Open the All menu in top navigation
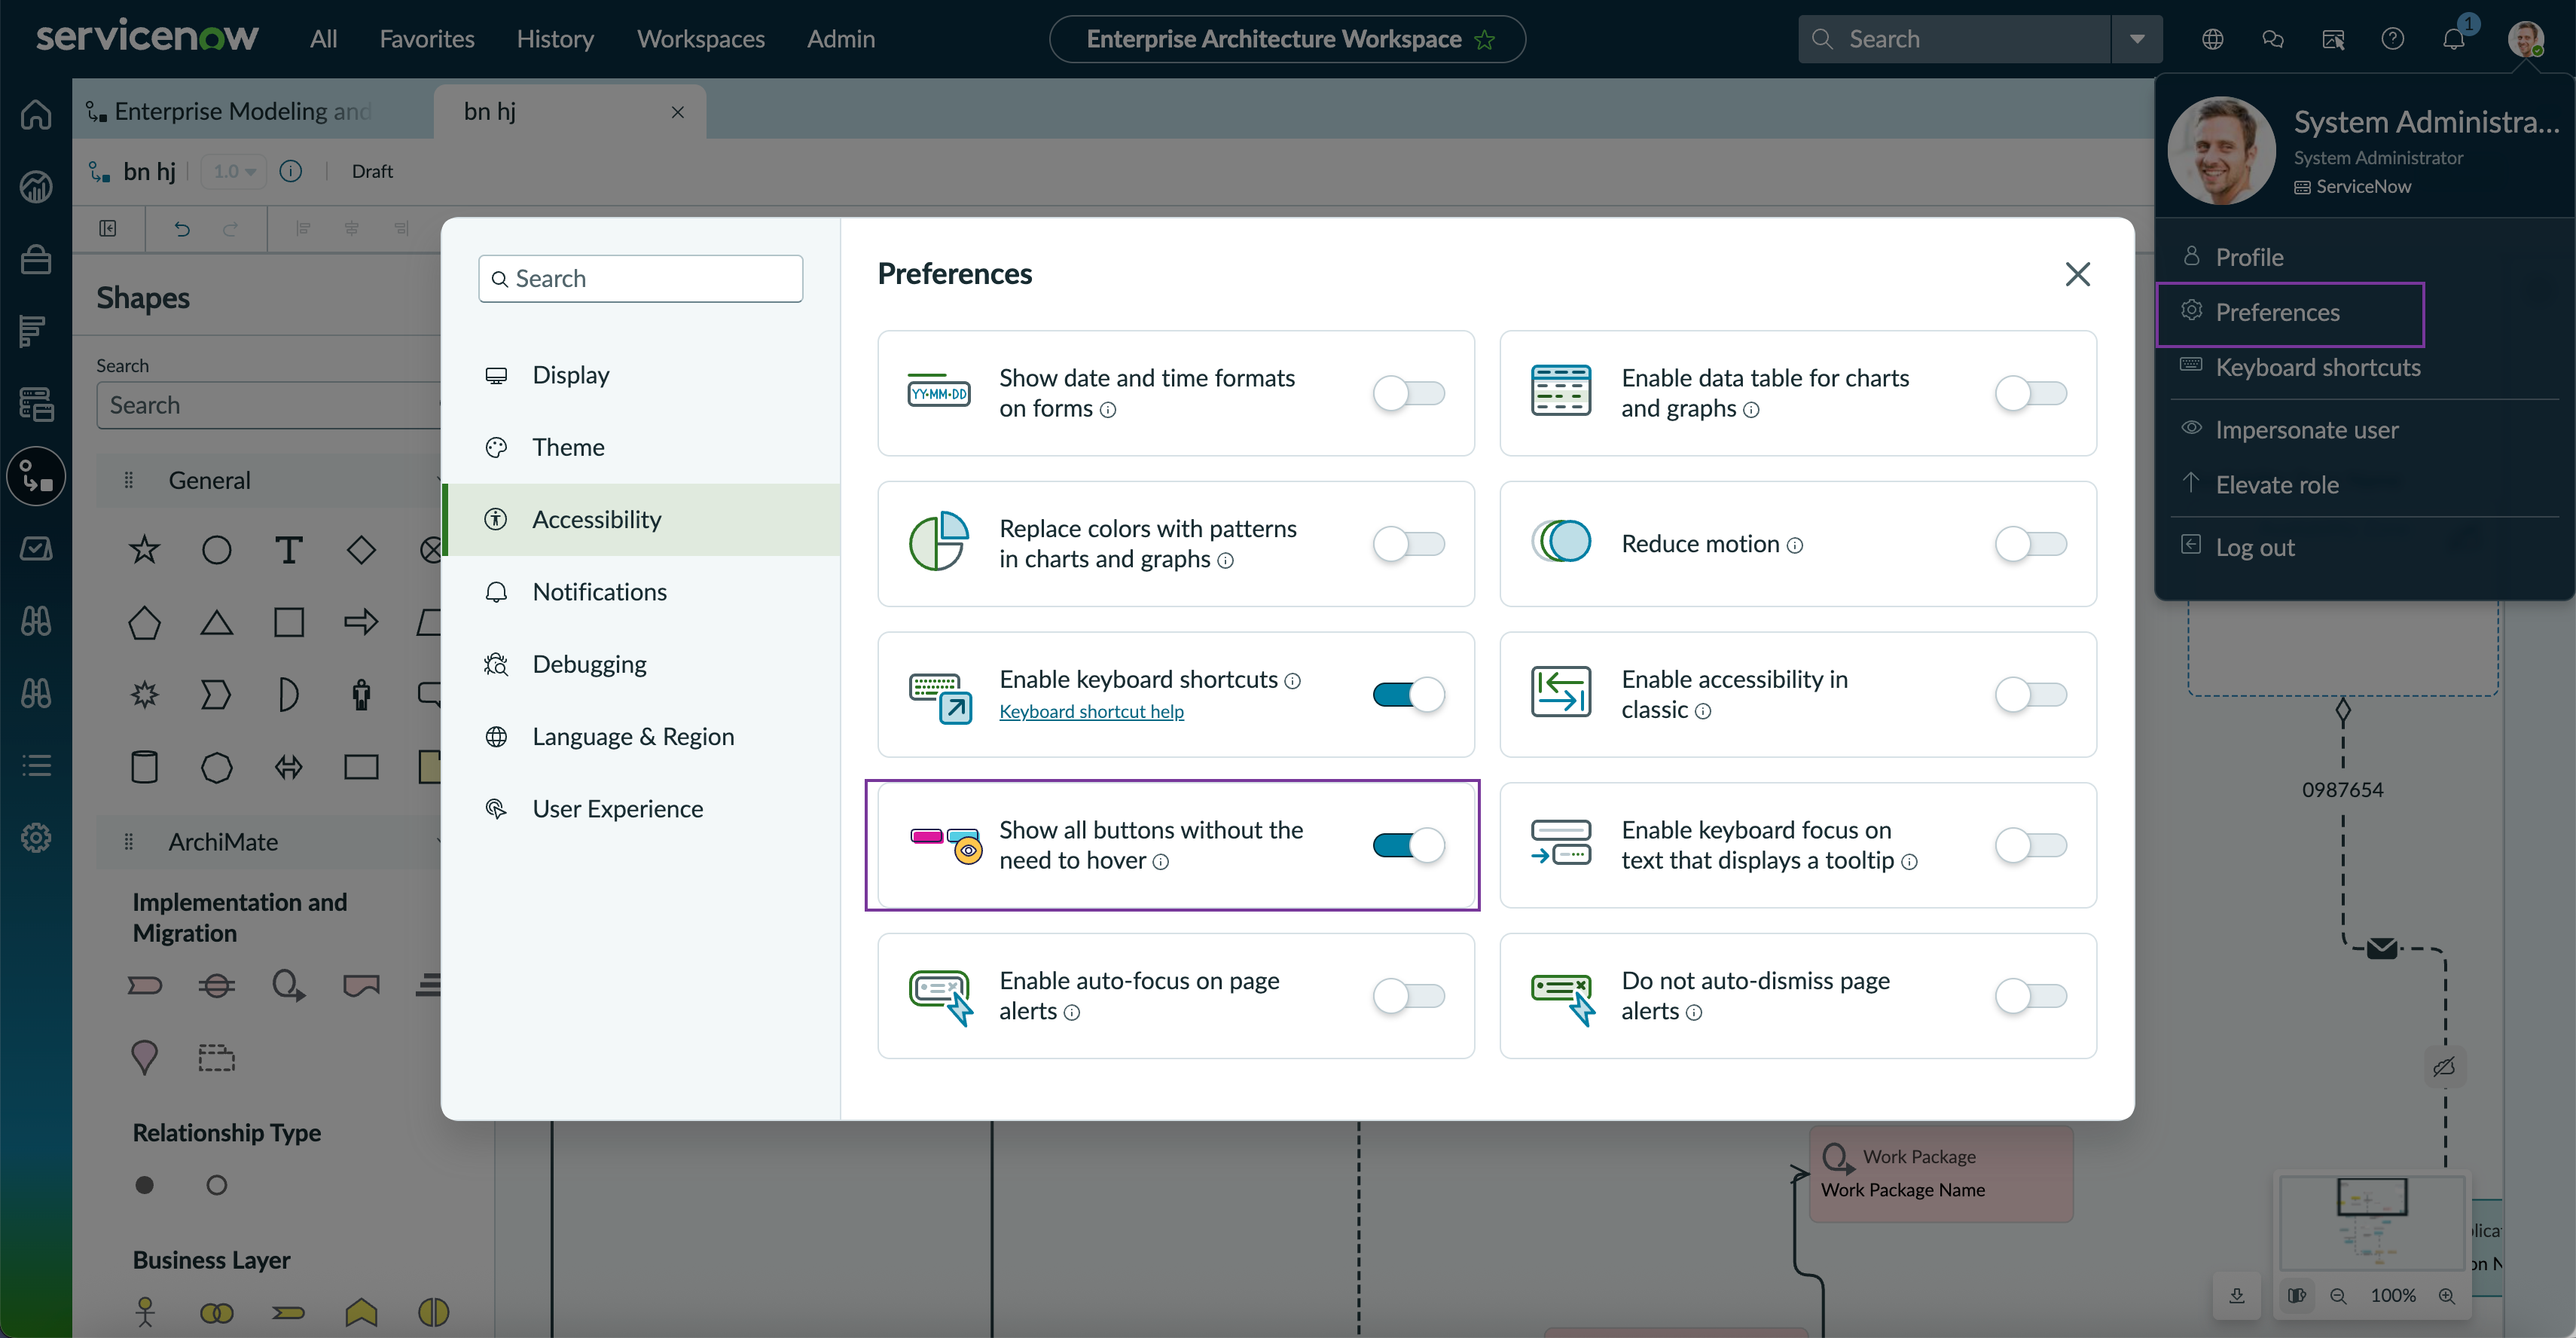The height and width of the screenshot is (1338, 2576). [x=323, y=39]
